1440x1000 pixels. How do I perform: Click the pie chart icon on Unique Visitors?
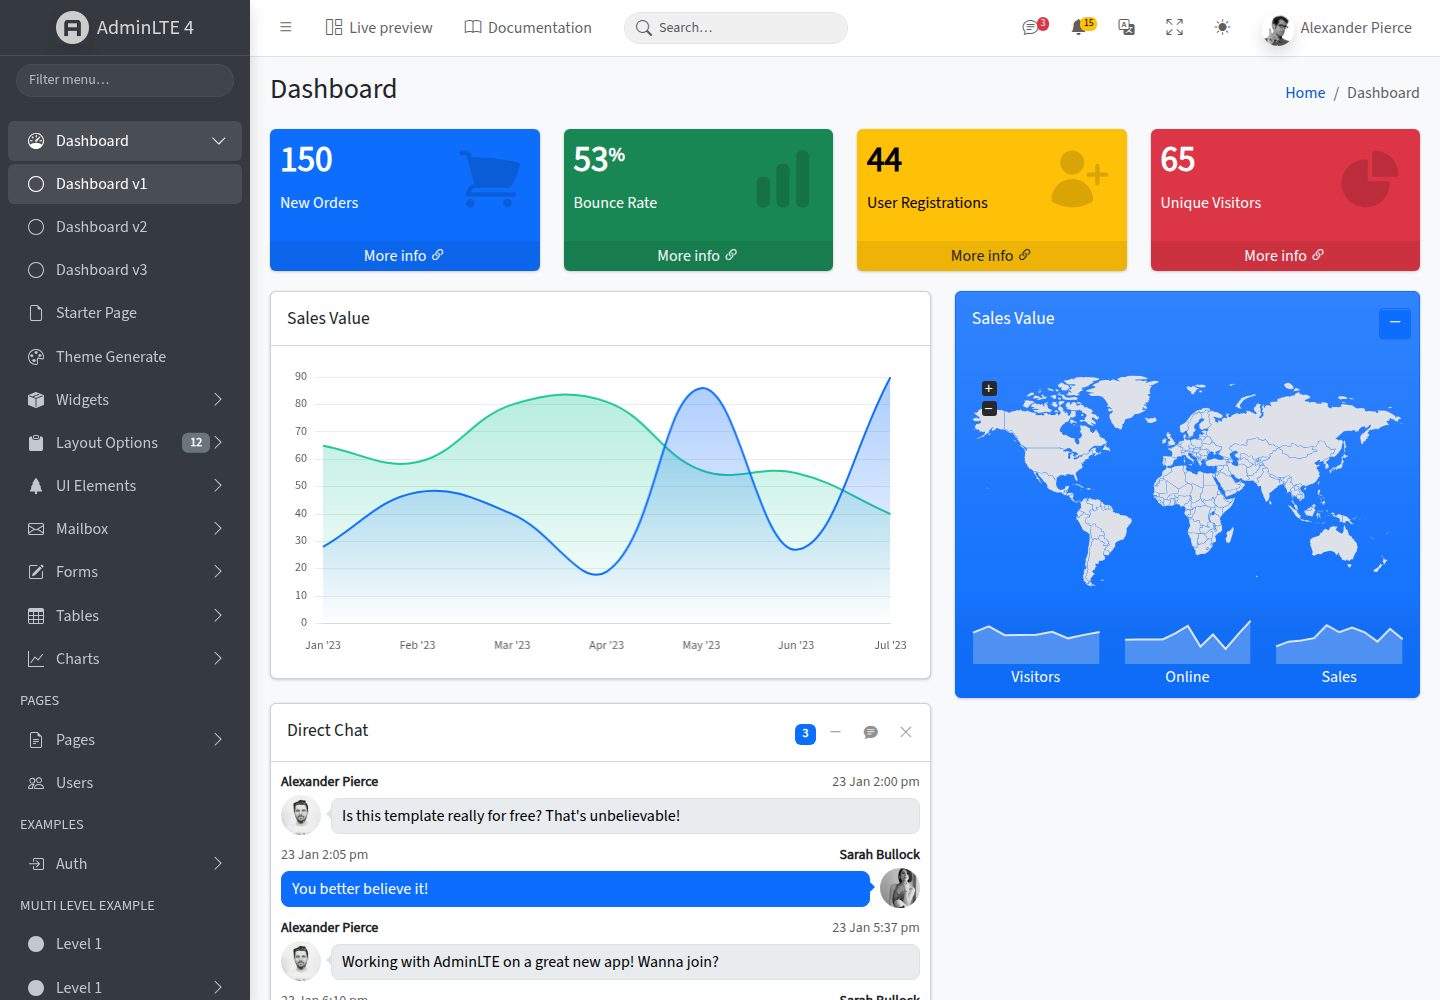1369,178
